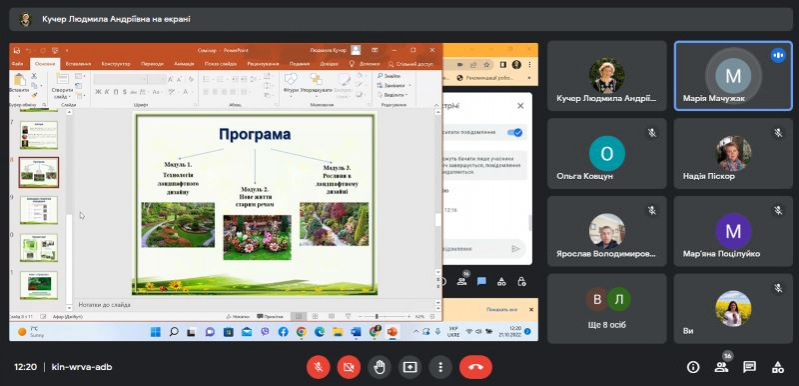
Task: Open the three-dot more options menu
Action: tap(440, 367)
